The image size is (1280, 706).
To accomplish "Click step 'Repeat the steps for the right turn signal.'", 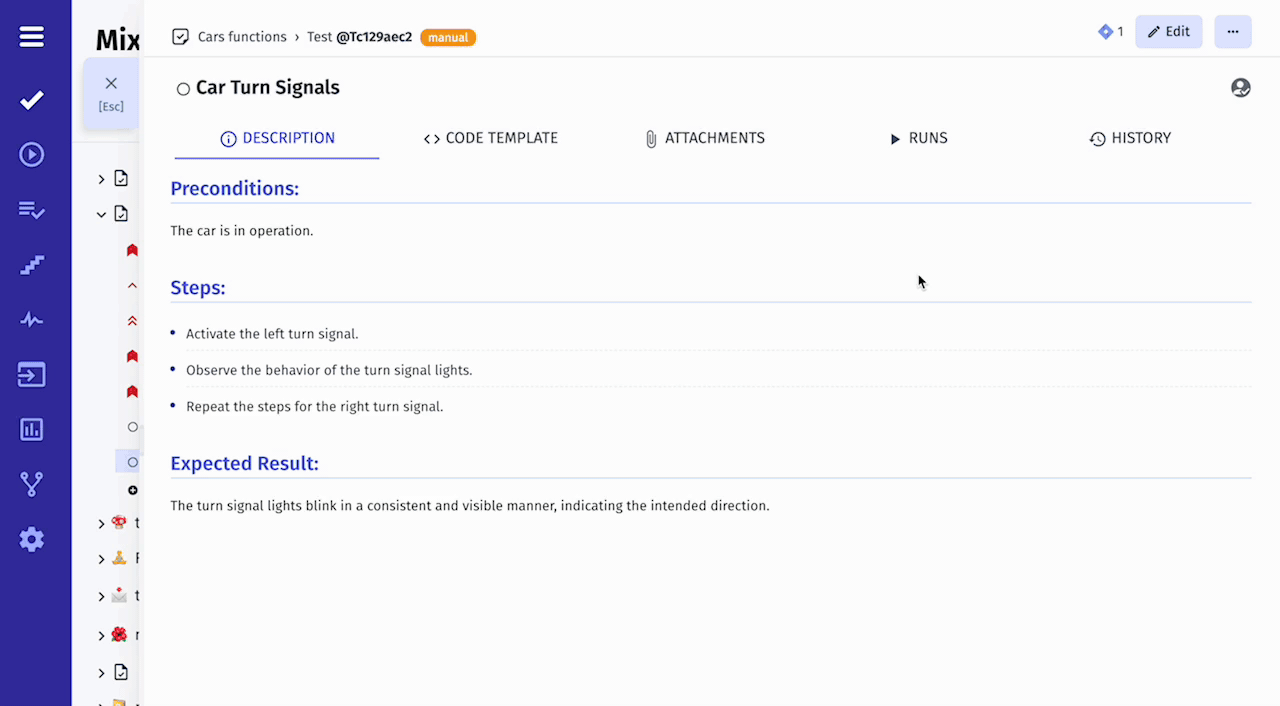I will (x=315, y=407).
